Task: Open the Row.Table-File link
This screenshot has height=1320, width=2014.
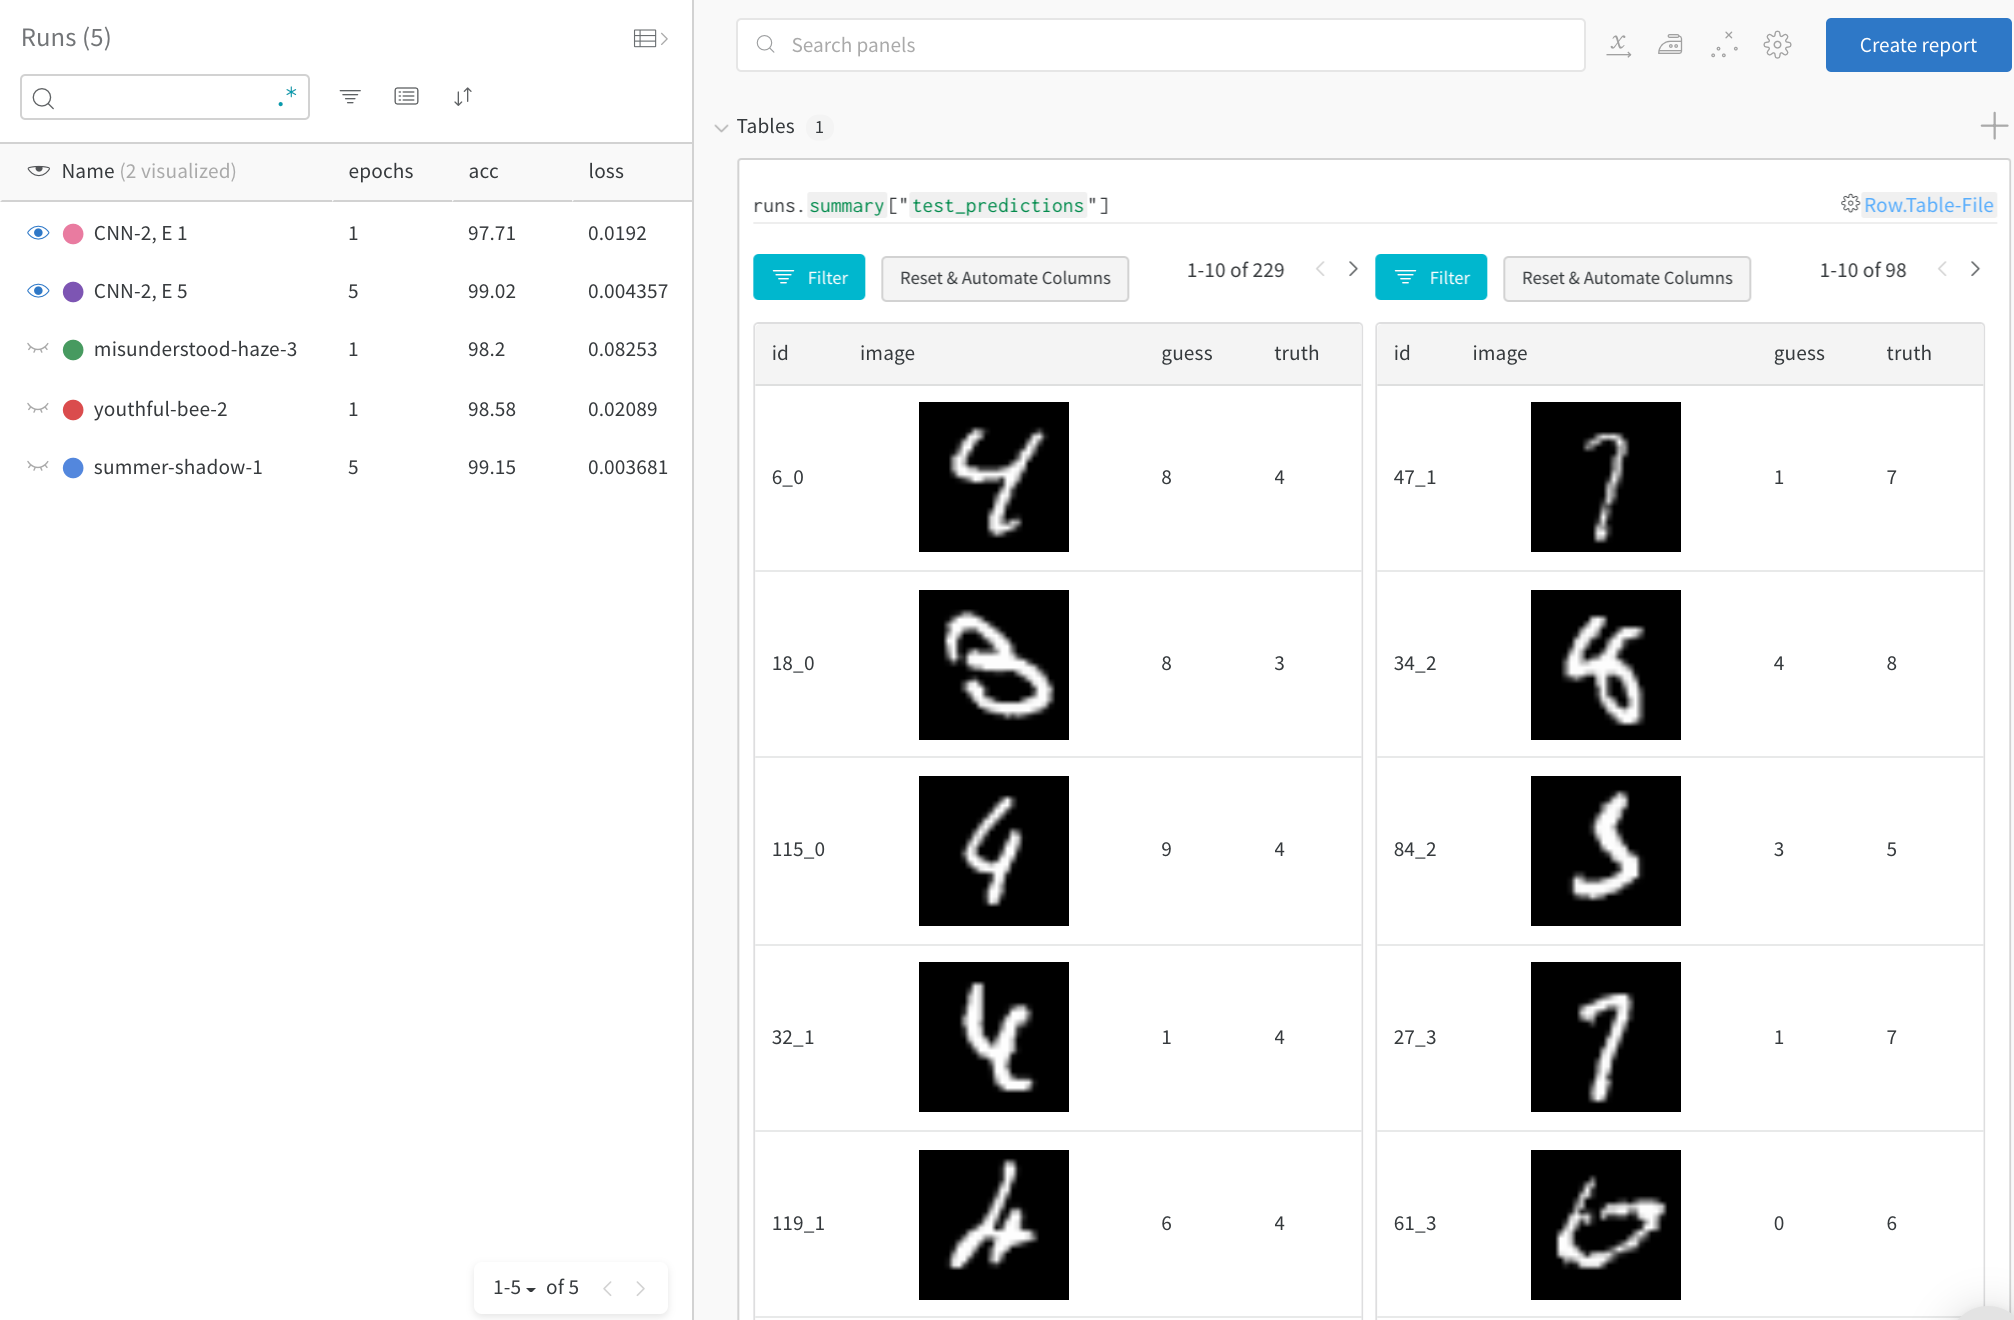Action: (x=1927, y=205)
